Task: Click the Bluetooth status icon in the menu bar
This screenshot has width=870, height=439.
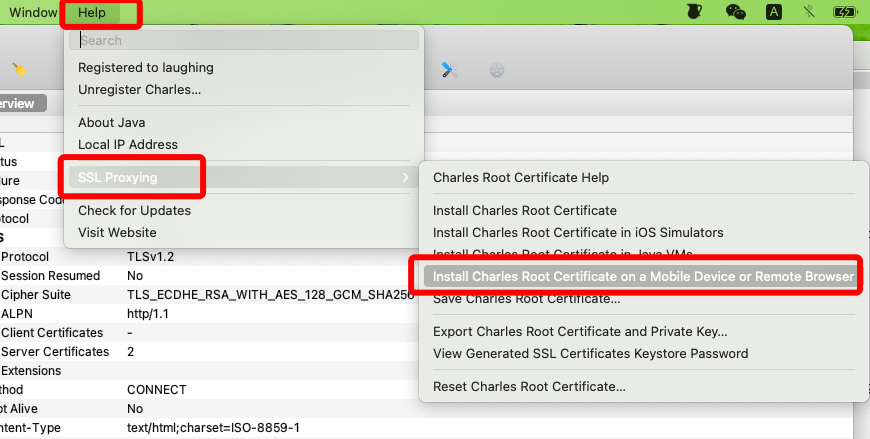Action: 809,12
